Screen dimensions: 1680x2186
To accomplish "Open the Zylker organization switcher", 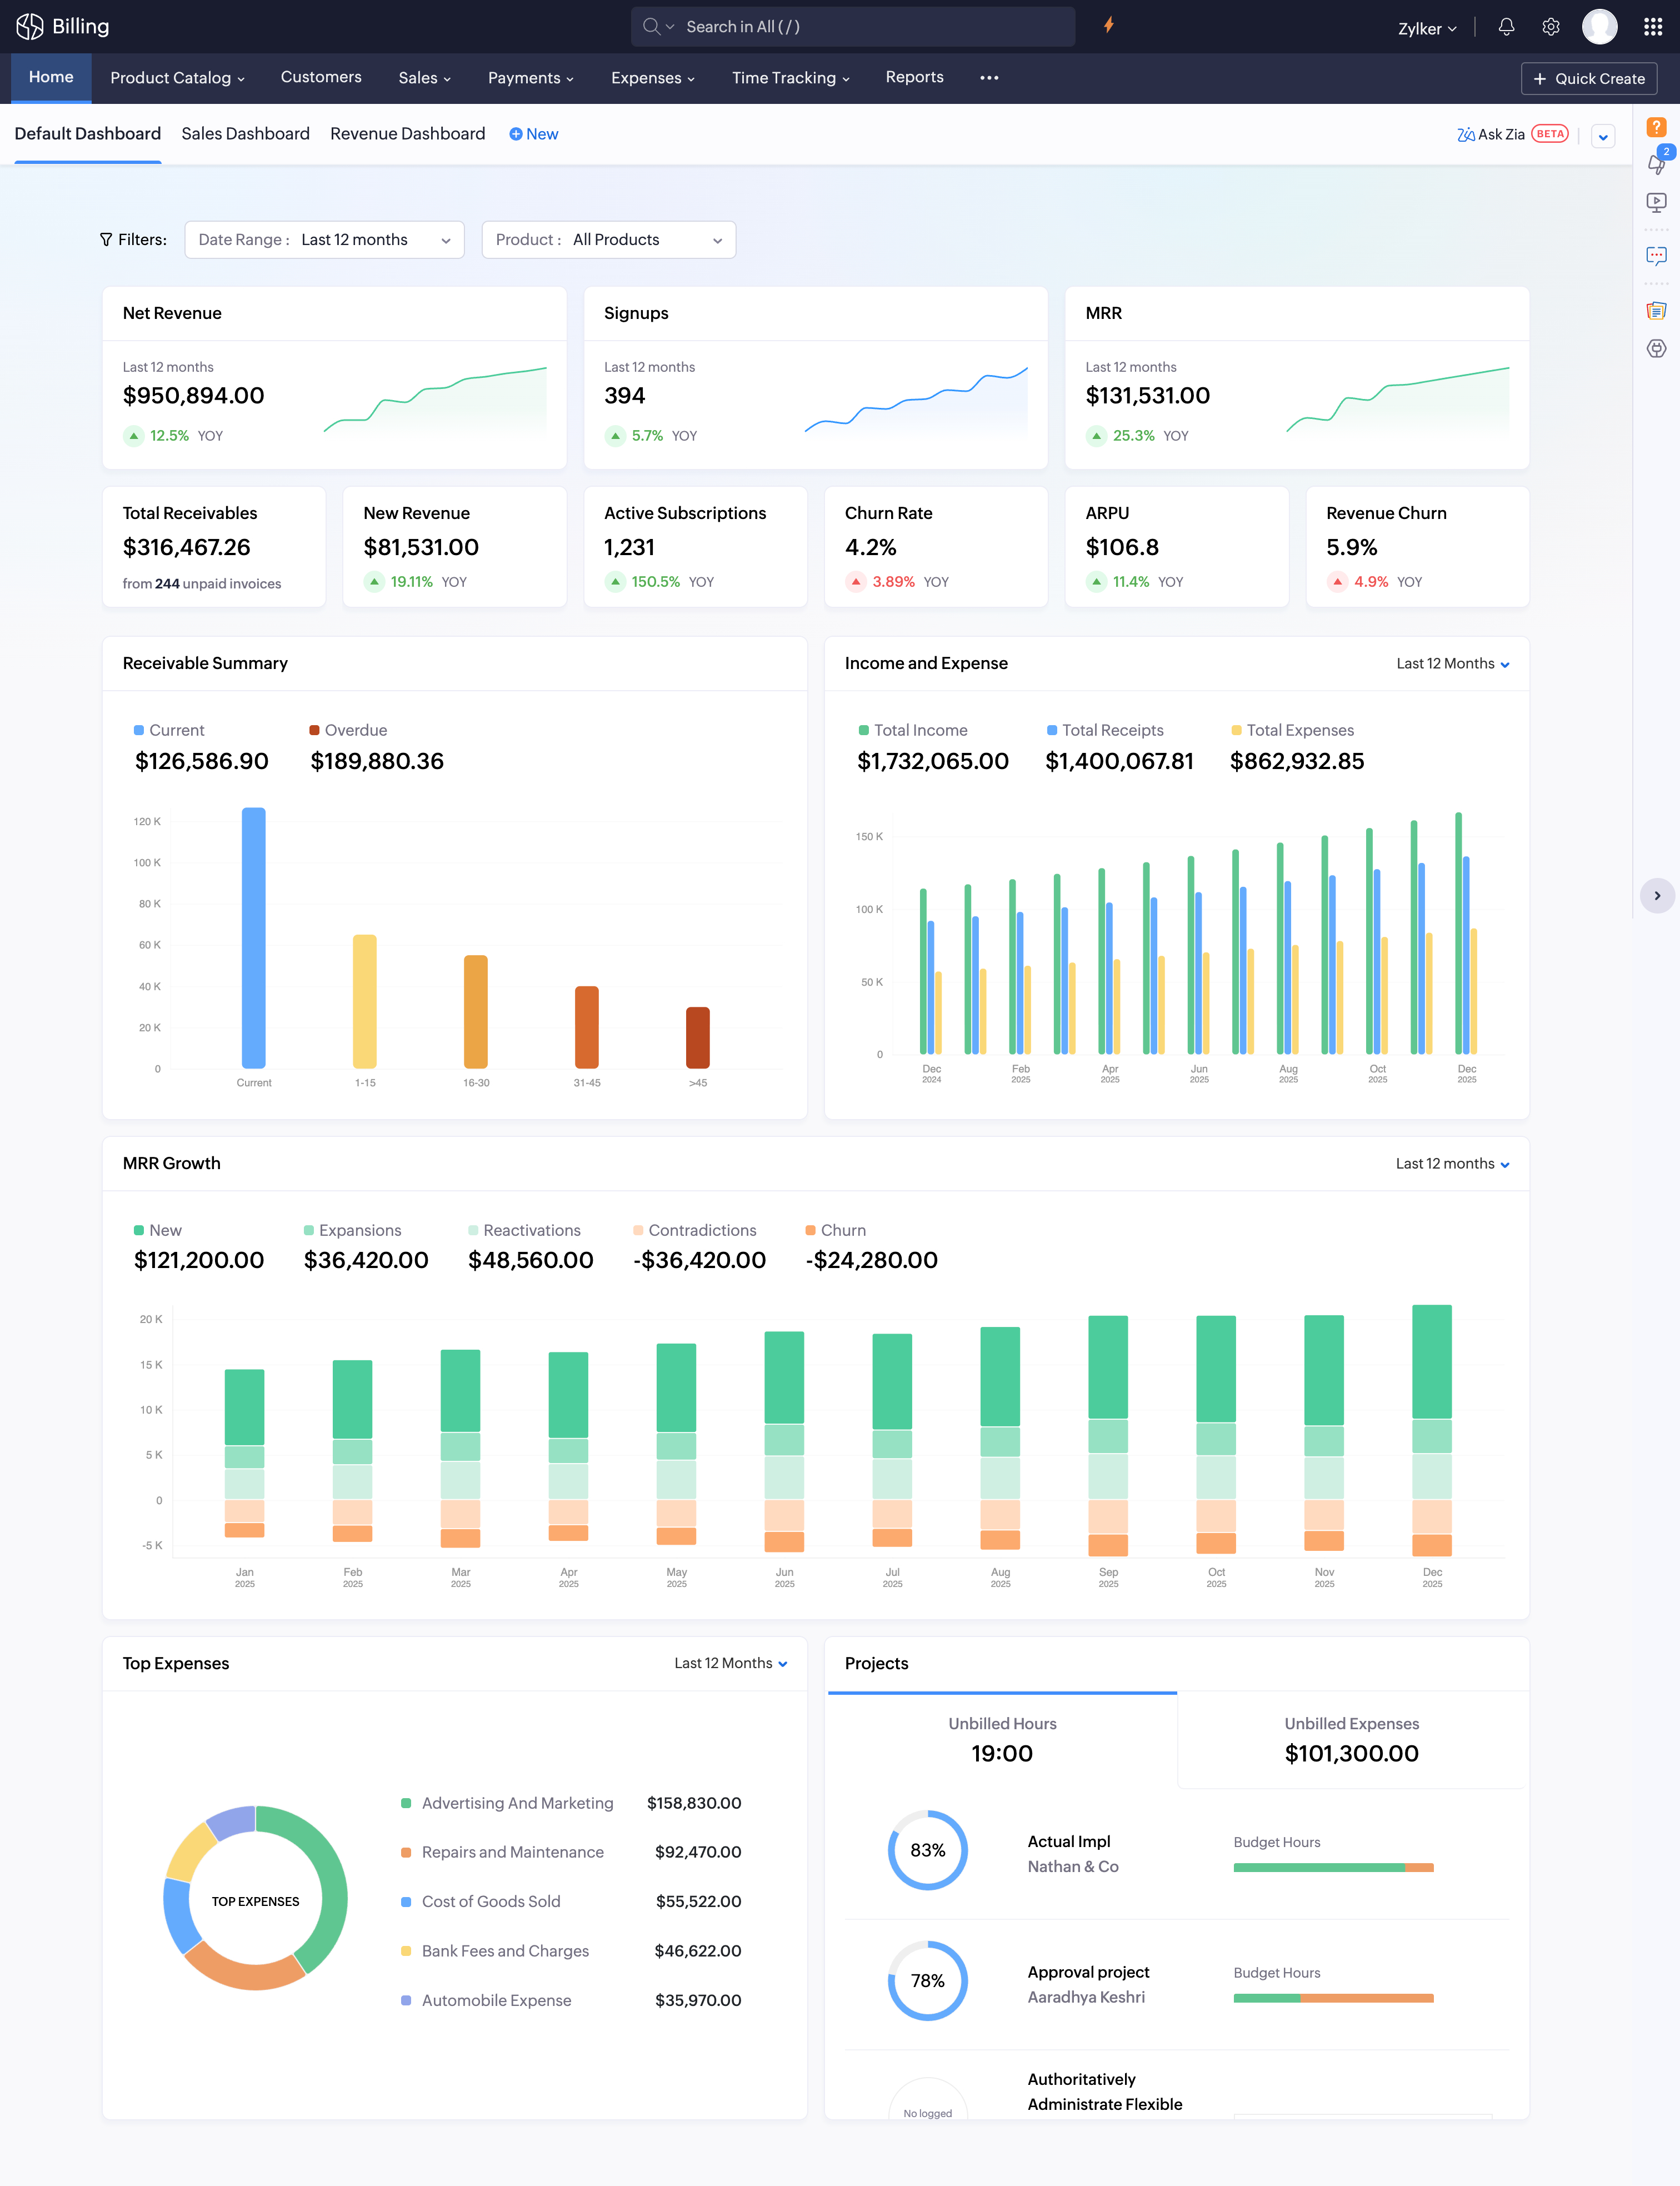I will coord(1426,29).
